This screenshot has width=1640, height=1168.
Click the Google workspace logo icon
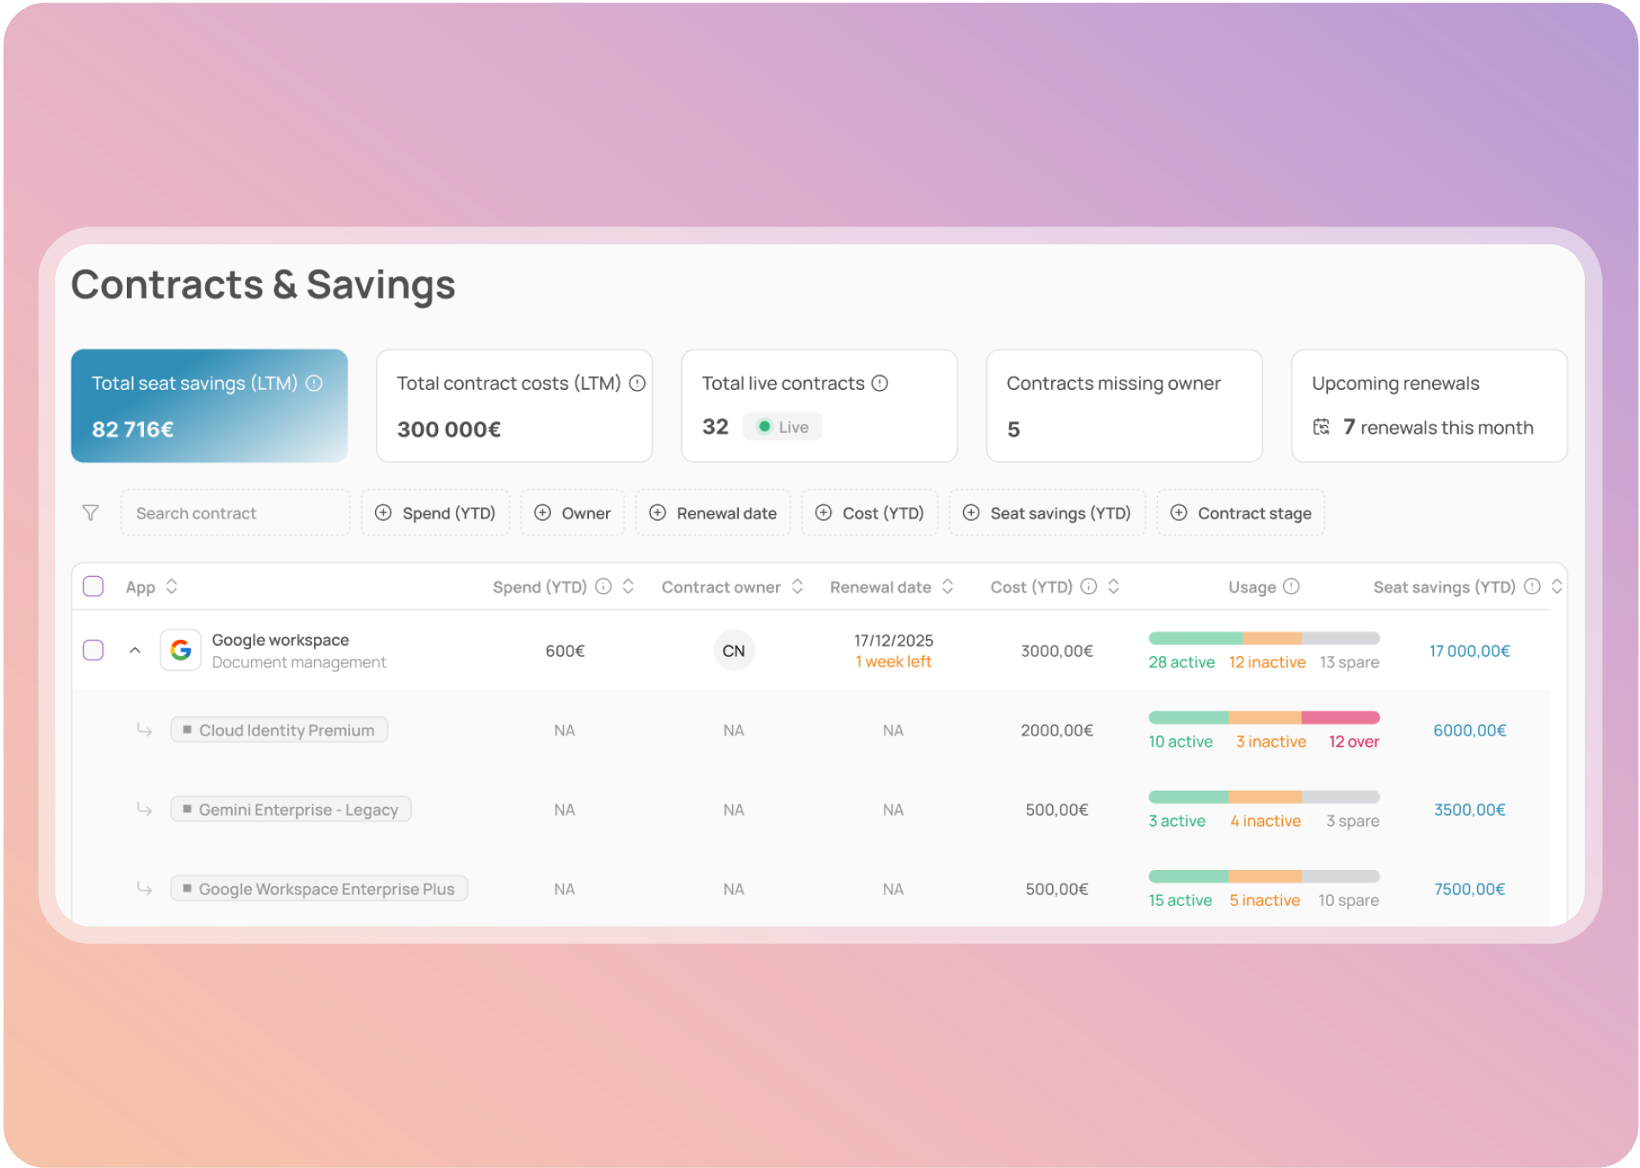click(x=181, y=650)
